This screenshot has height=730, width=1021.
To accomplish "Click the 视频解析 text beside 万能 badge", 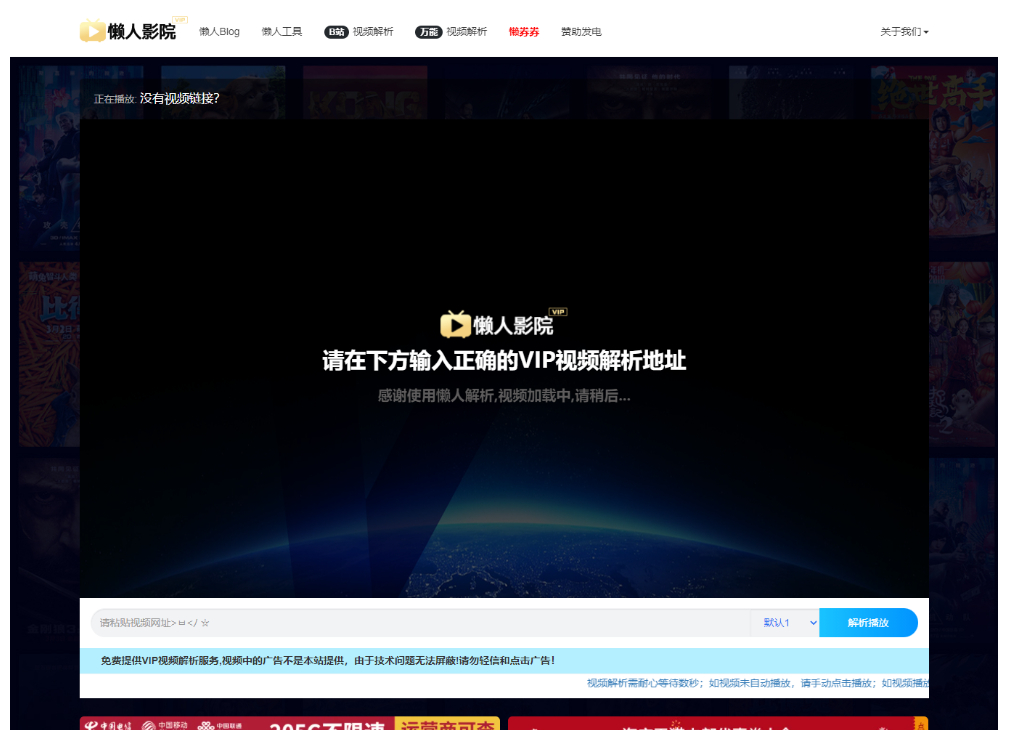I will coord(467,32).
